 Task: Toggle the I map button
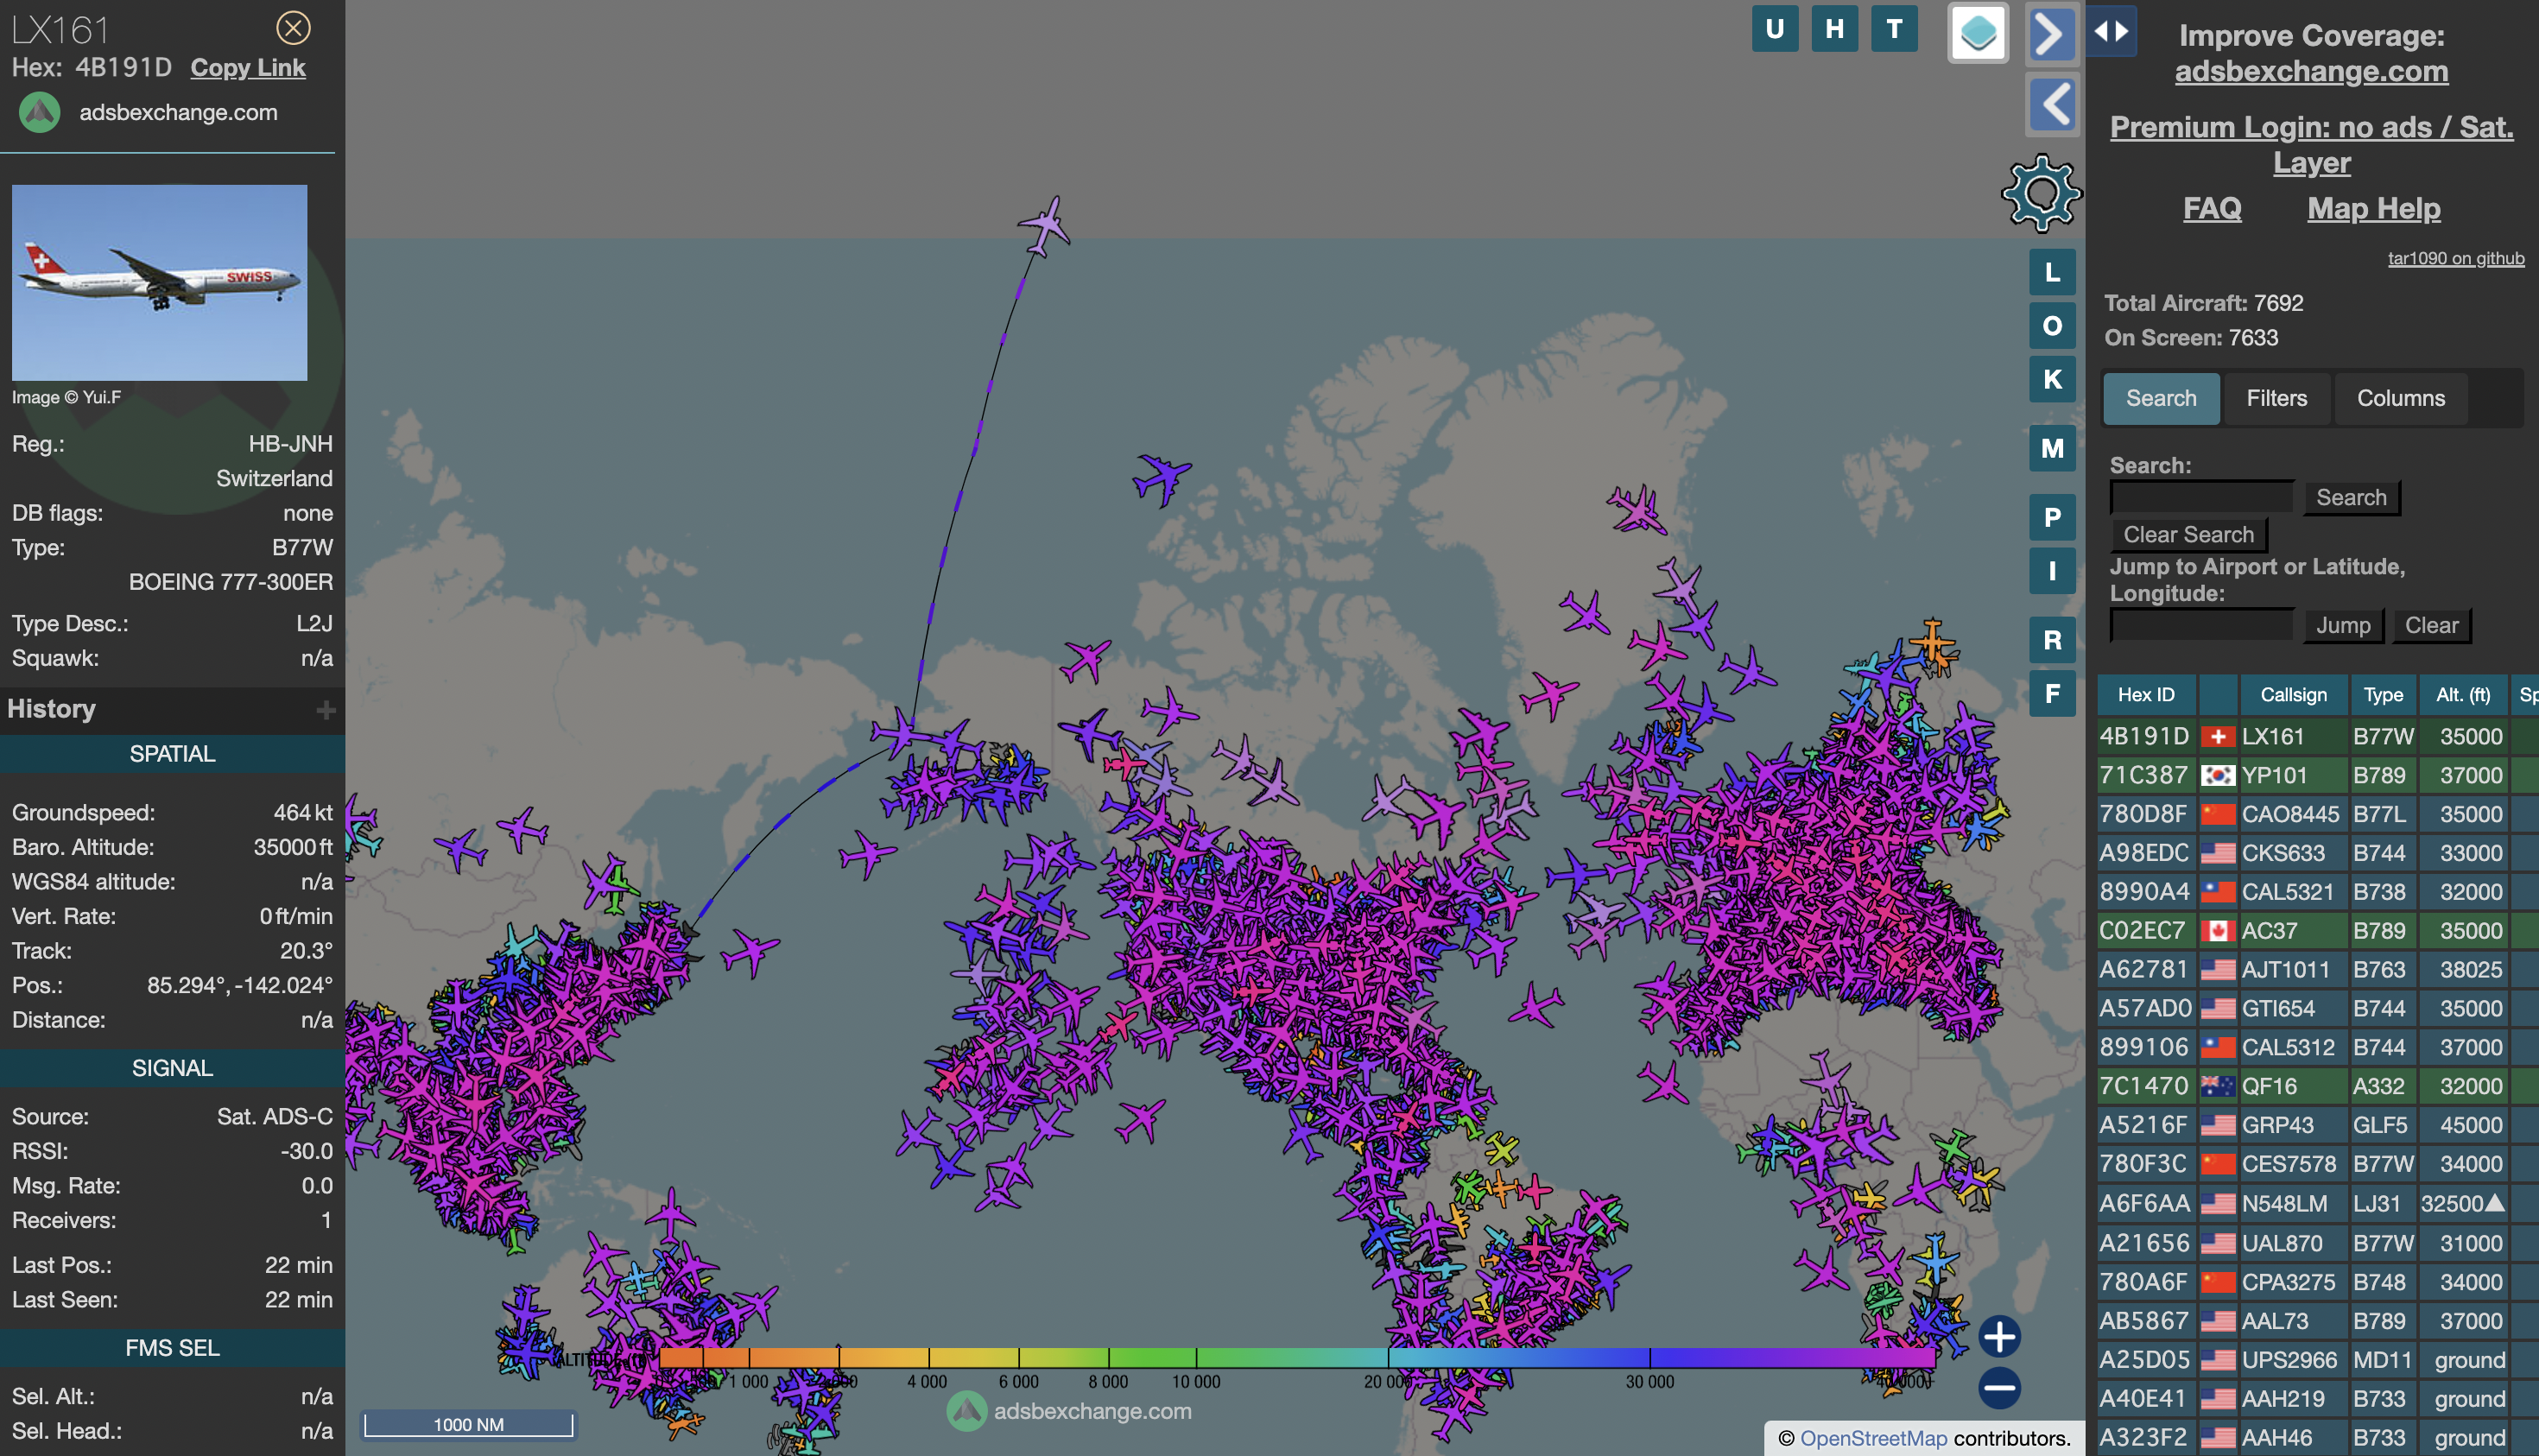click(2052, 572)
